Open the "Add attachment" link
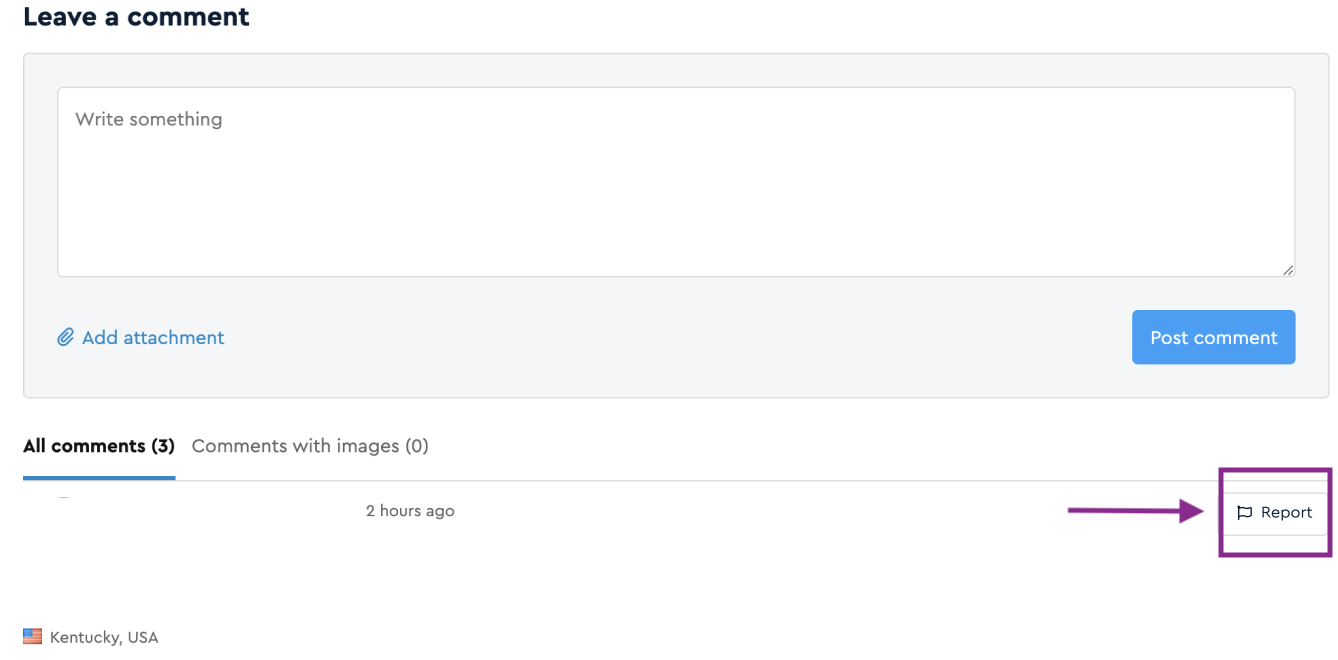This screenshot has height=660, width=1338. (153, 338)
